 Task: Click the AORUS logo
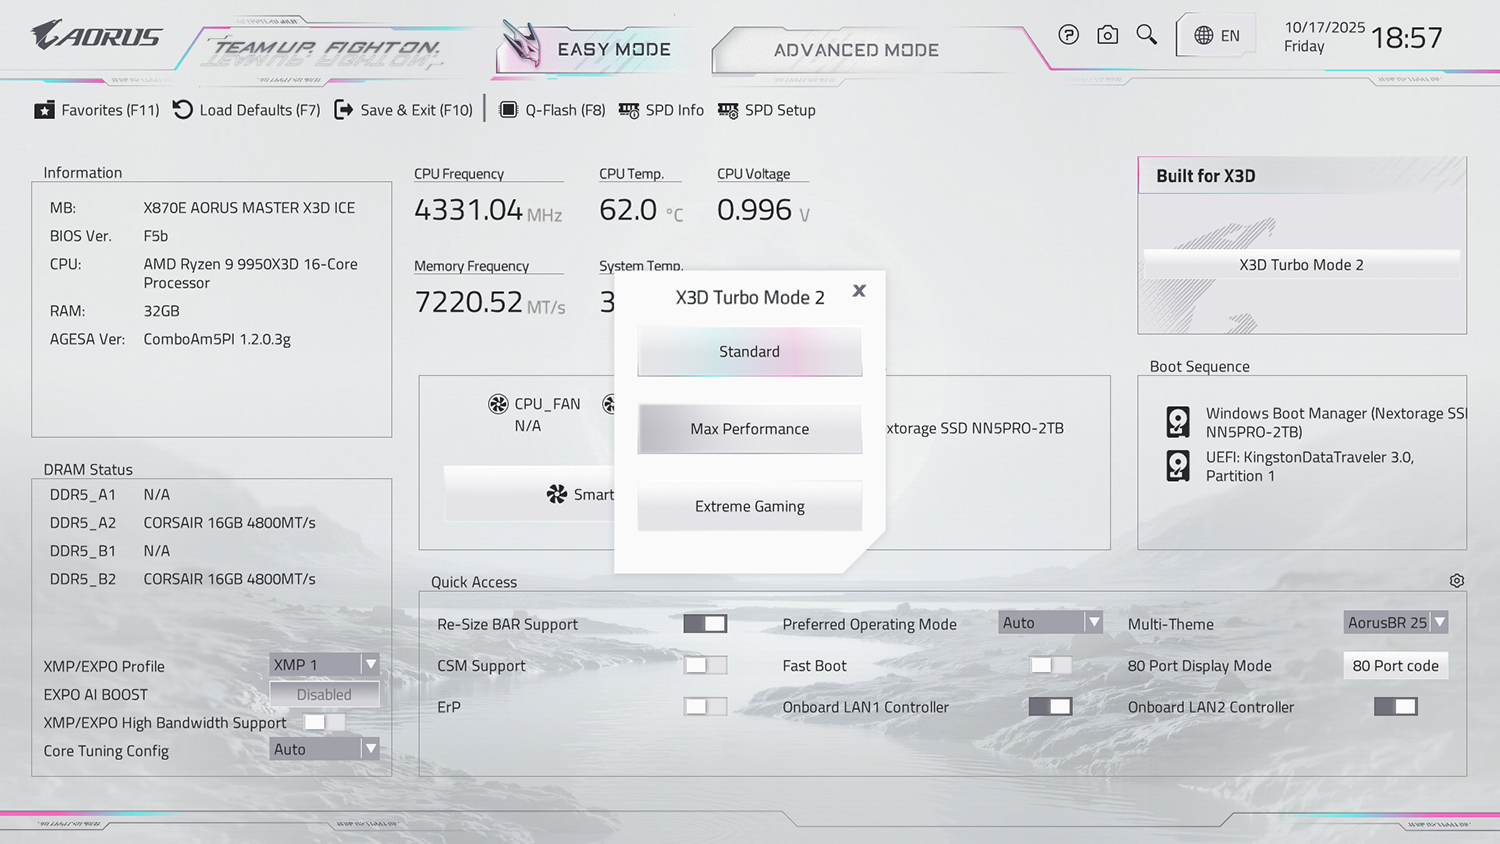96,35
